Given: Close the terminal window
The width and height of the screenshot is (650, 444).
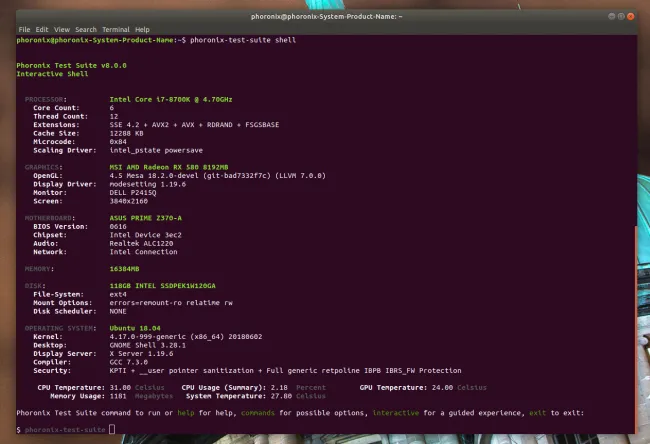Looking at the screenshot, I should [x=631, y=16].
